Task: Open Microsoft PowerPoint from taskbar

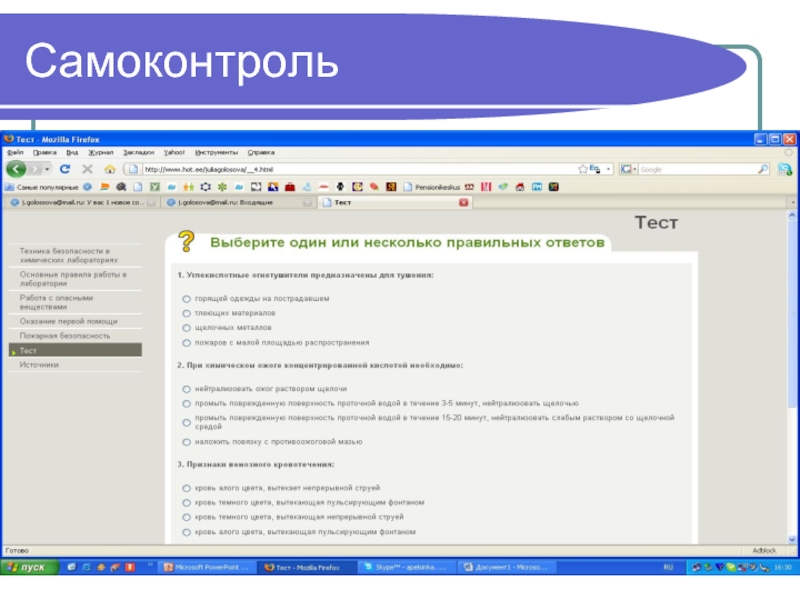Action: click(207, 567)
